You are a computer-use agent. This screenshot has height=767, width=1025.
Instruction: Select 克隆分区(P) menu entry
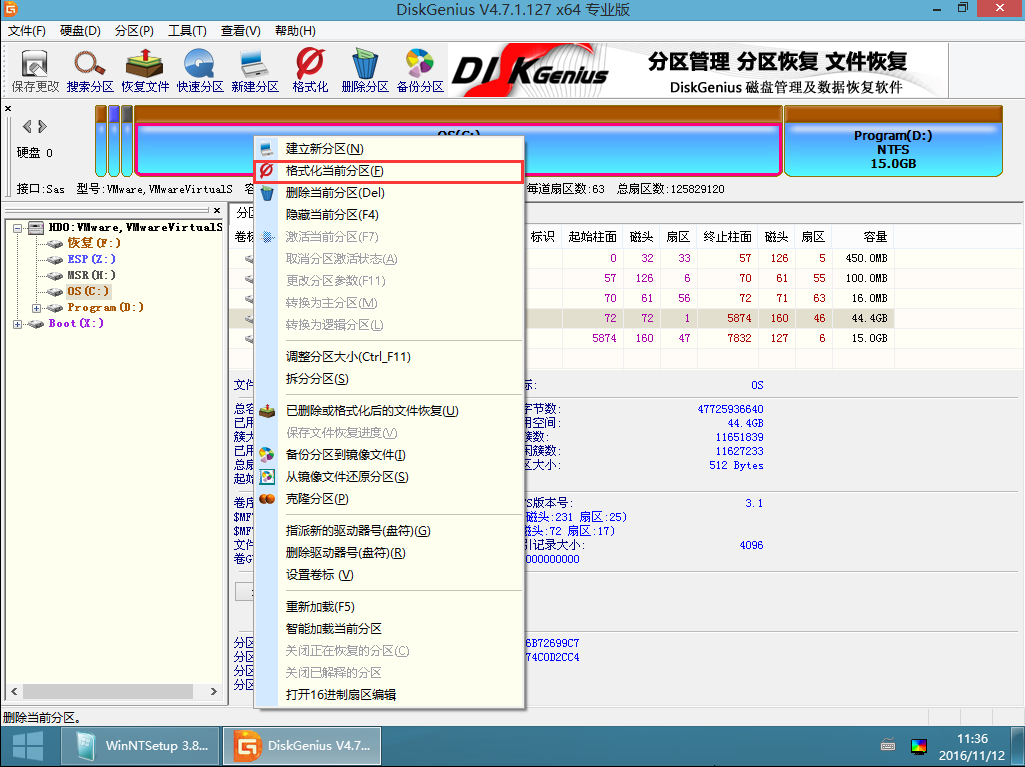click(x=390, y=499)
